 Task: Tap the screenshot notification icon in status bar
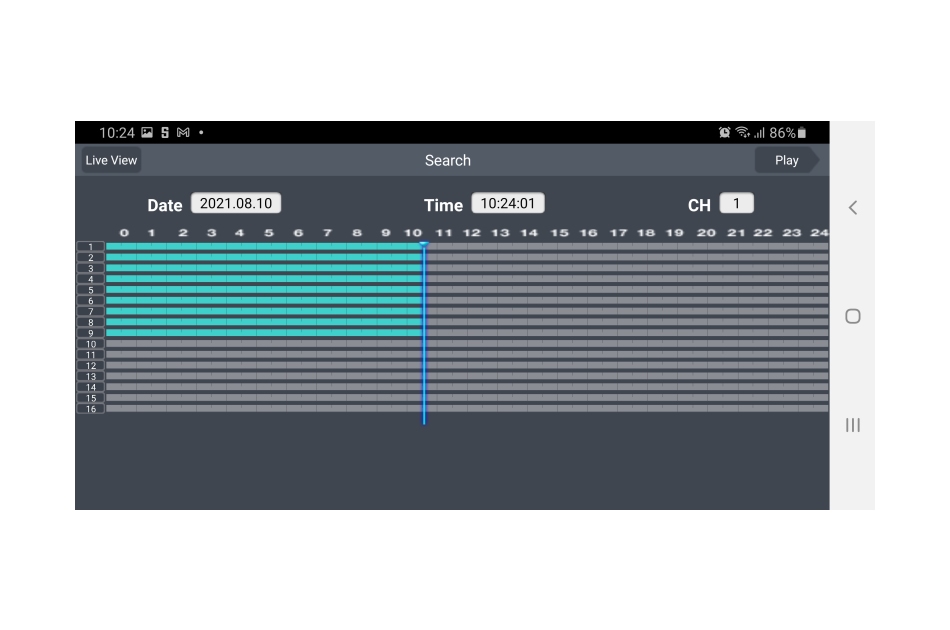145,131
